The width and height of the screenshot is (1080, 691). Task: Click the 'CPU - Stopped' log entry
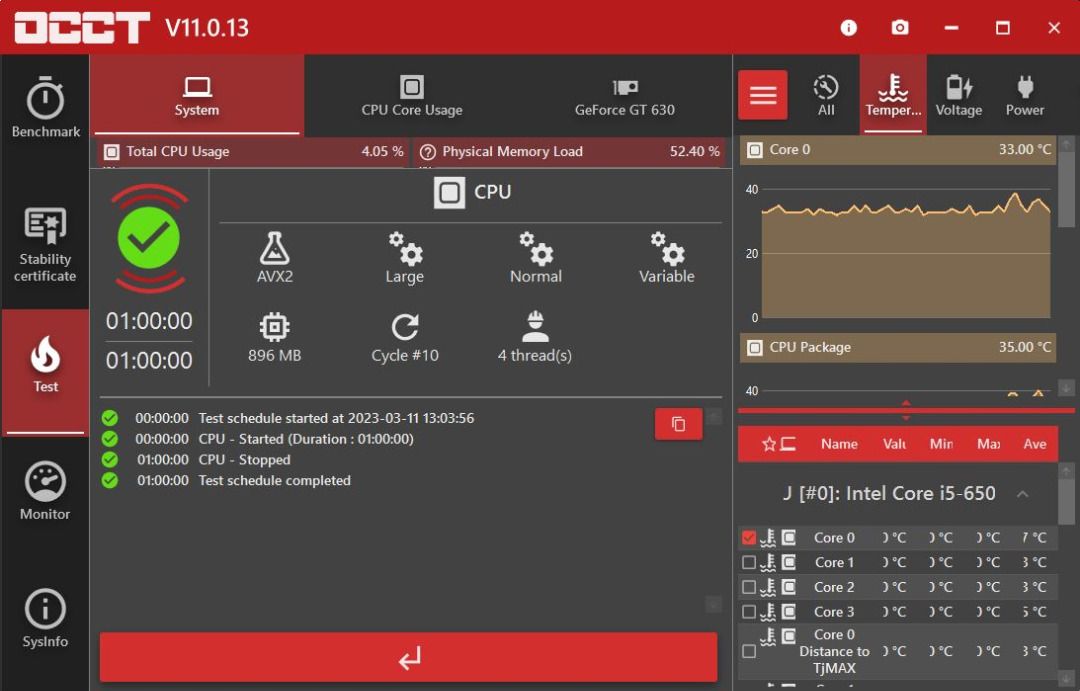245,460
